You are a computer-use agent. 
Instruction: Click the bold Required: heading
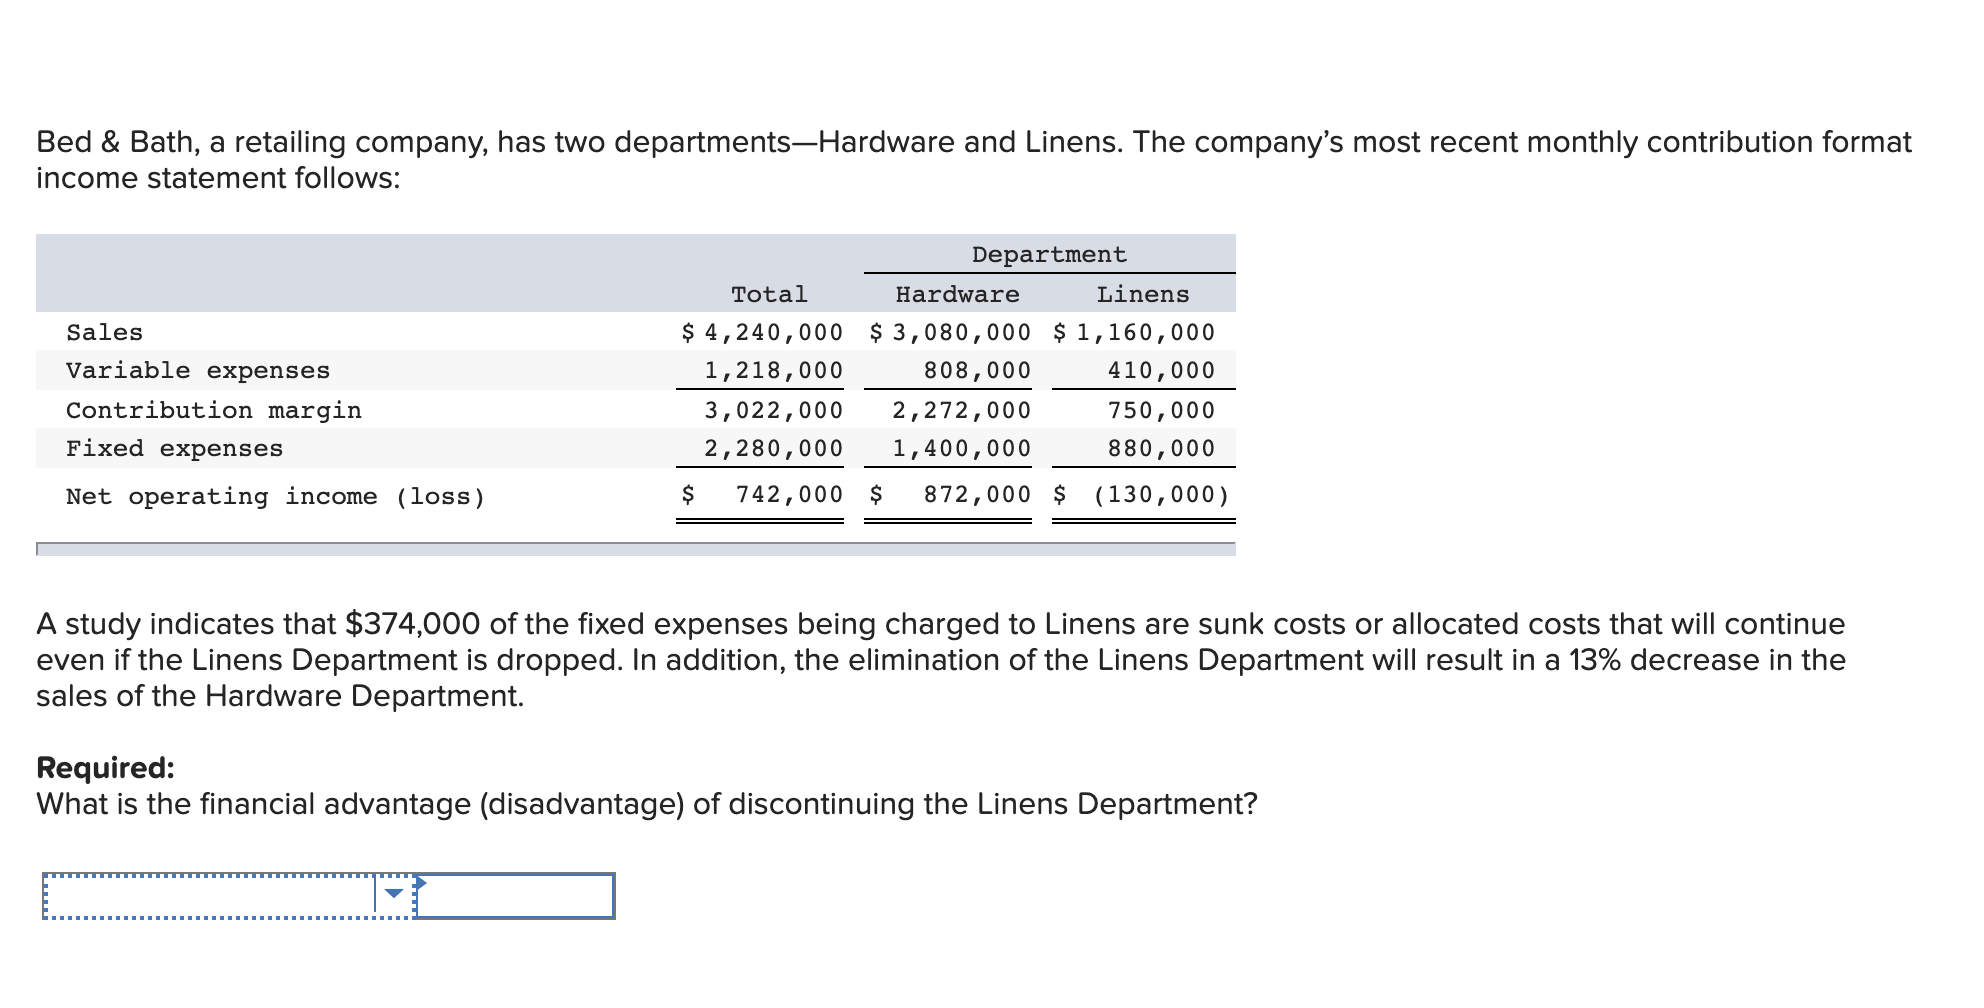105,768
